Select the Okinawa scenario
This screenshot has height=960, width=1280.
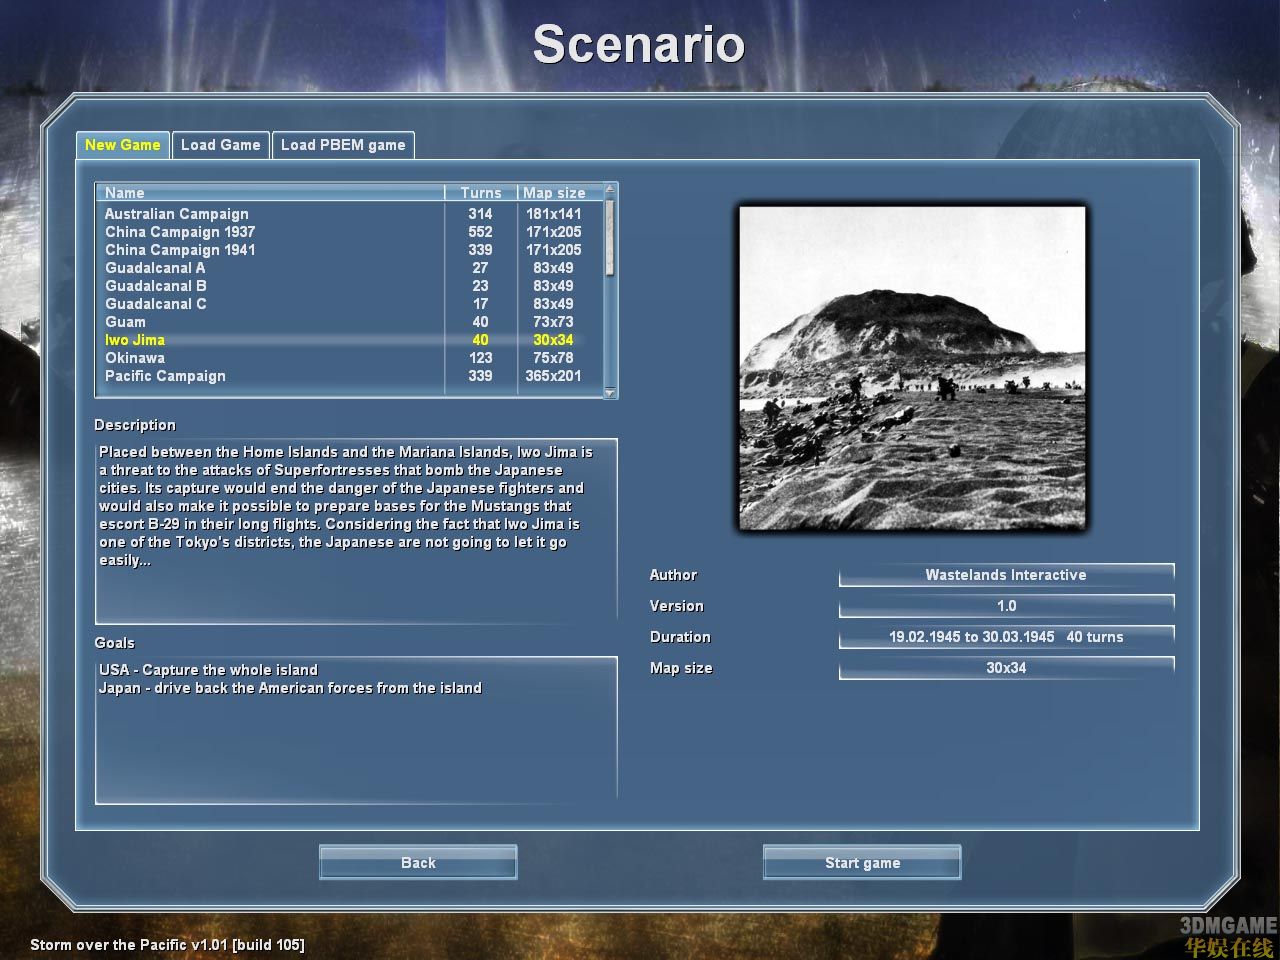click(135, 358)
